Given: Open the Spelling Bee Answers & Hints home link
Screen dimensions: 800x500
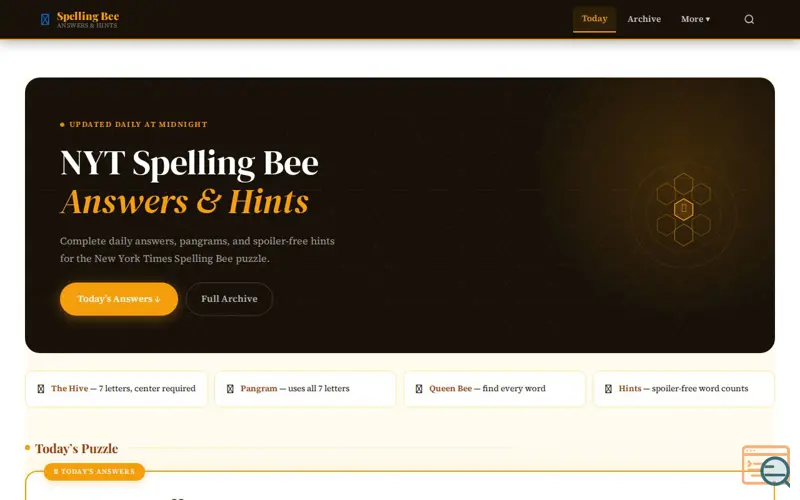Looking at the screenshot, I should 80,19.
